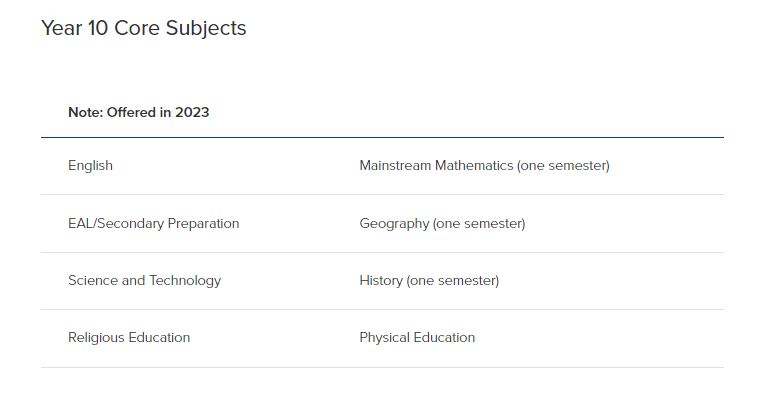Click the Year 10 Core Subjects heading
The image size is (777, 419).
(x=144, y=28)
